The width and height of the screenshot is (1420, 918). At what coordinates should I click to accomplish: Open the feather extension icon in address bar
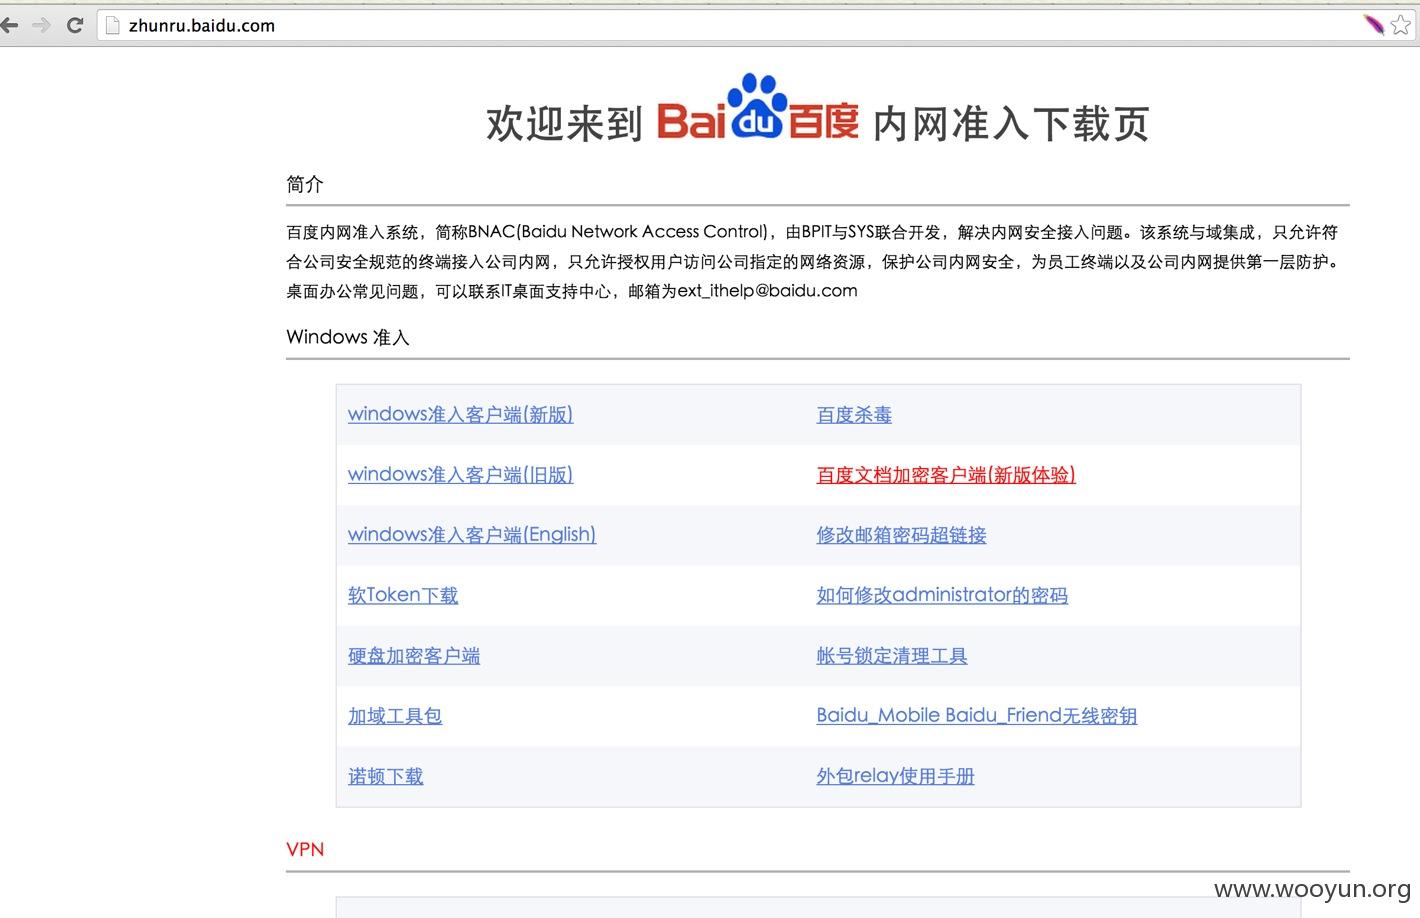[x=1374, y=24]
